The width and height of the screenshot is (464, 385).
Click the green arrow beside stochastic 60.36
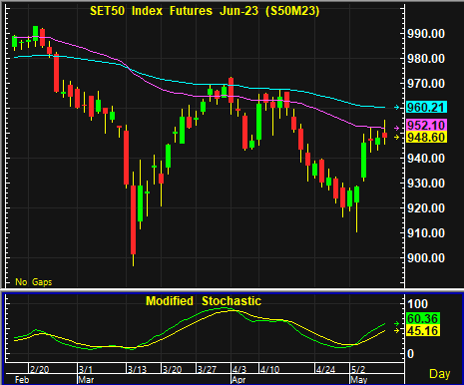click(397, 323)
